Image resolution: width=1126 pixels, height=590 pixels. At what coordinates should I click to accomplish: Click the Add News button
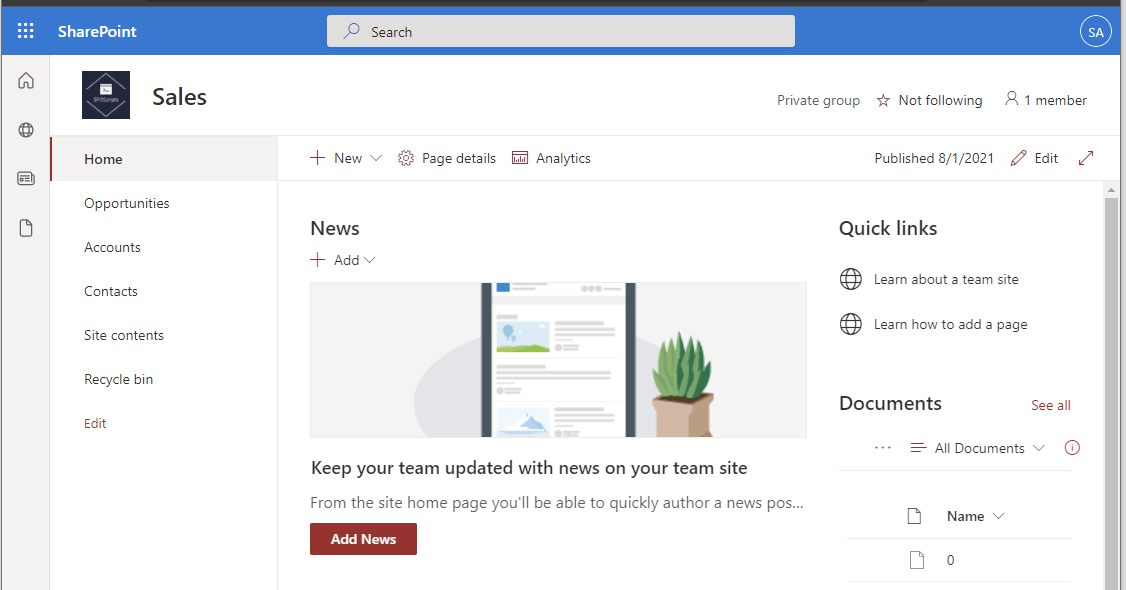pos(363,539)
